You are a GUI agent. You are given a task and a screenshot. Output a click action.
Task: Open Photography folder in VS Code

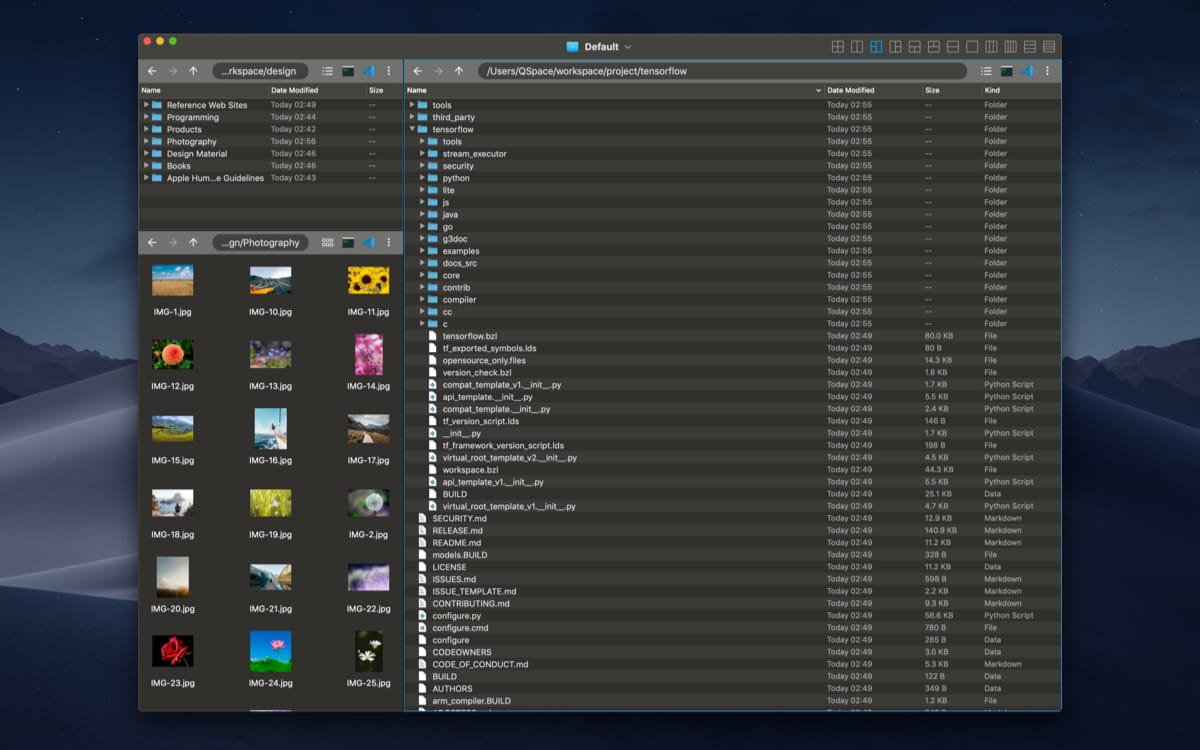pos(368,242)
